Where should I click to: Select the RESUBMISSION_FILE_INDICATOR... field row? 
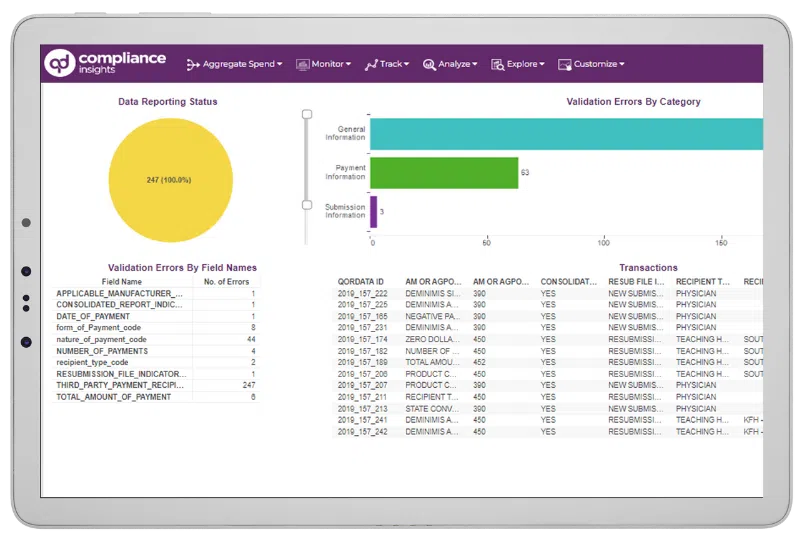pos(155,374)
